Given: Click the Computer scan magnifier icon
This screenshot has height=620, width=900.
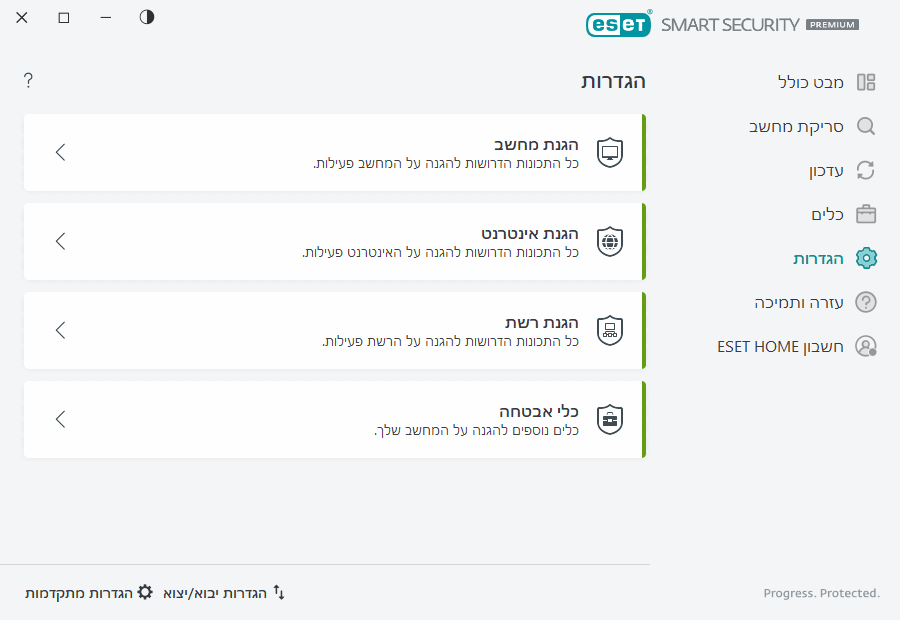Looking at the screenshot, I should click(866, 126).
